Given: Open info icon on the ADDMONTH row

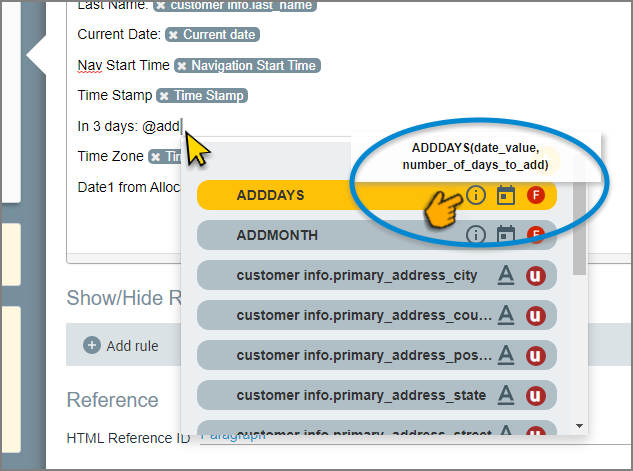Looking at the screenshot, I should tap(476, 235).
